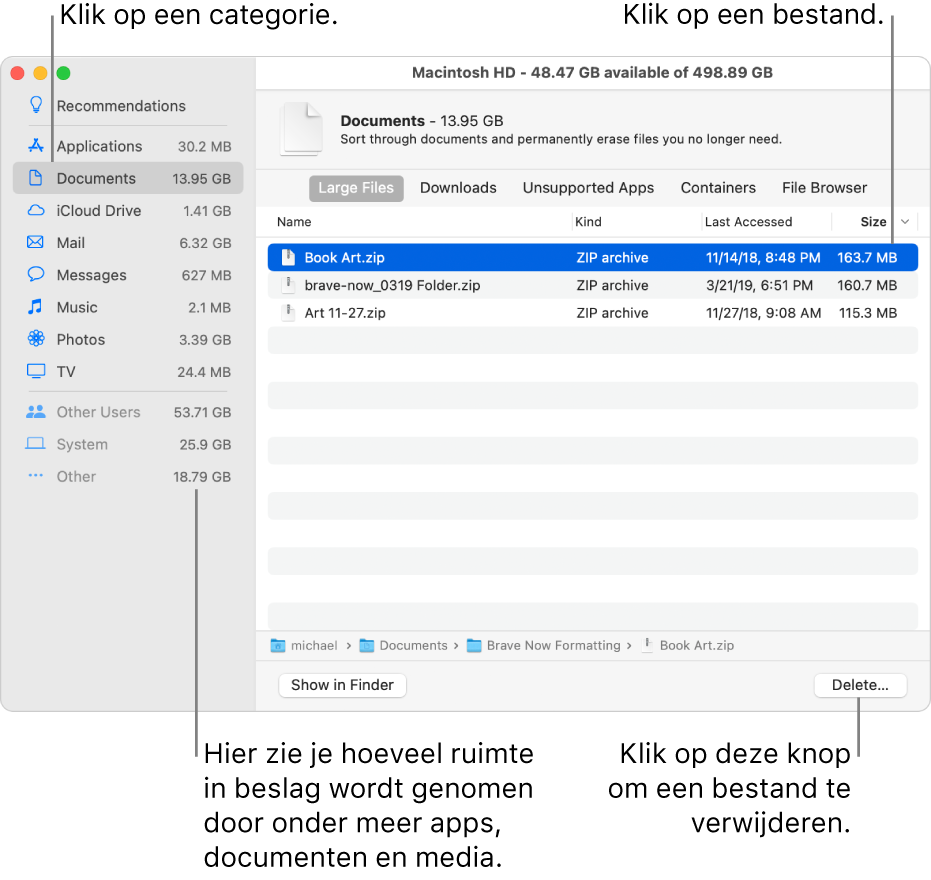The width and height of the screenshot is (931, 880).
Task: Click michael in the path bar
Action: coord(314,645)
